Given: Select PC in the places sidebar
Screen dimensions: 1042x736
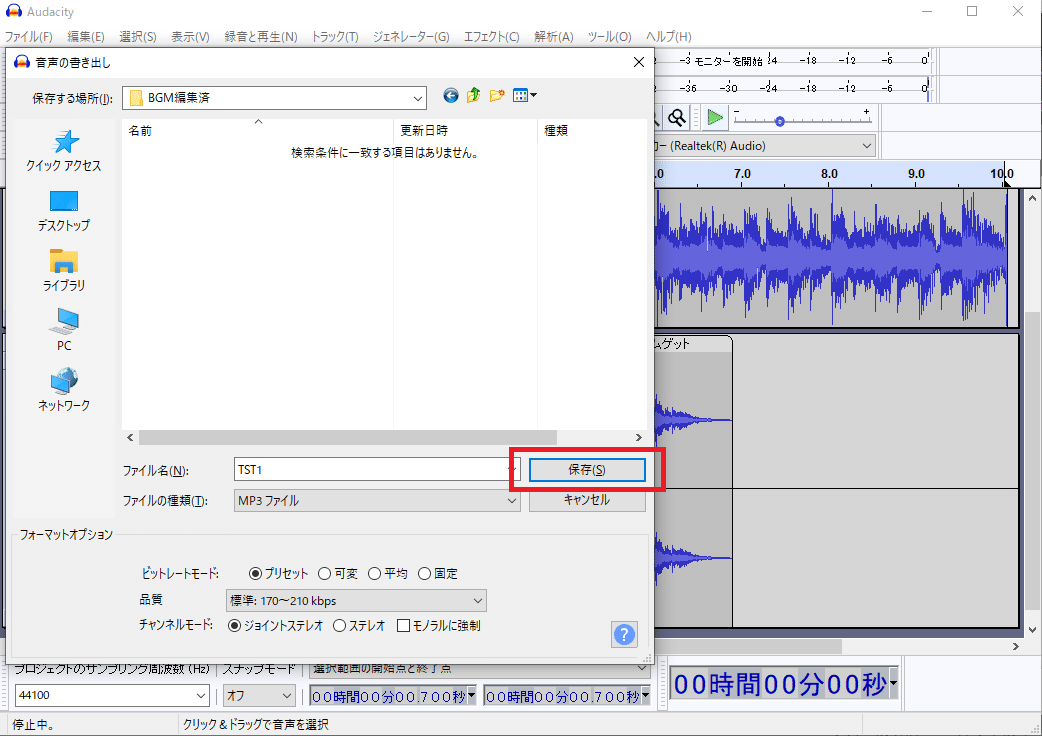Looking at the screenshot, I should click(64, 330).
